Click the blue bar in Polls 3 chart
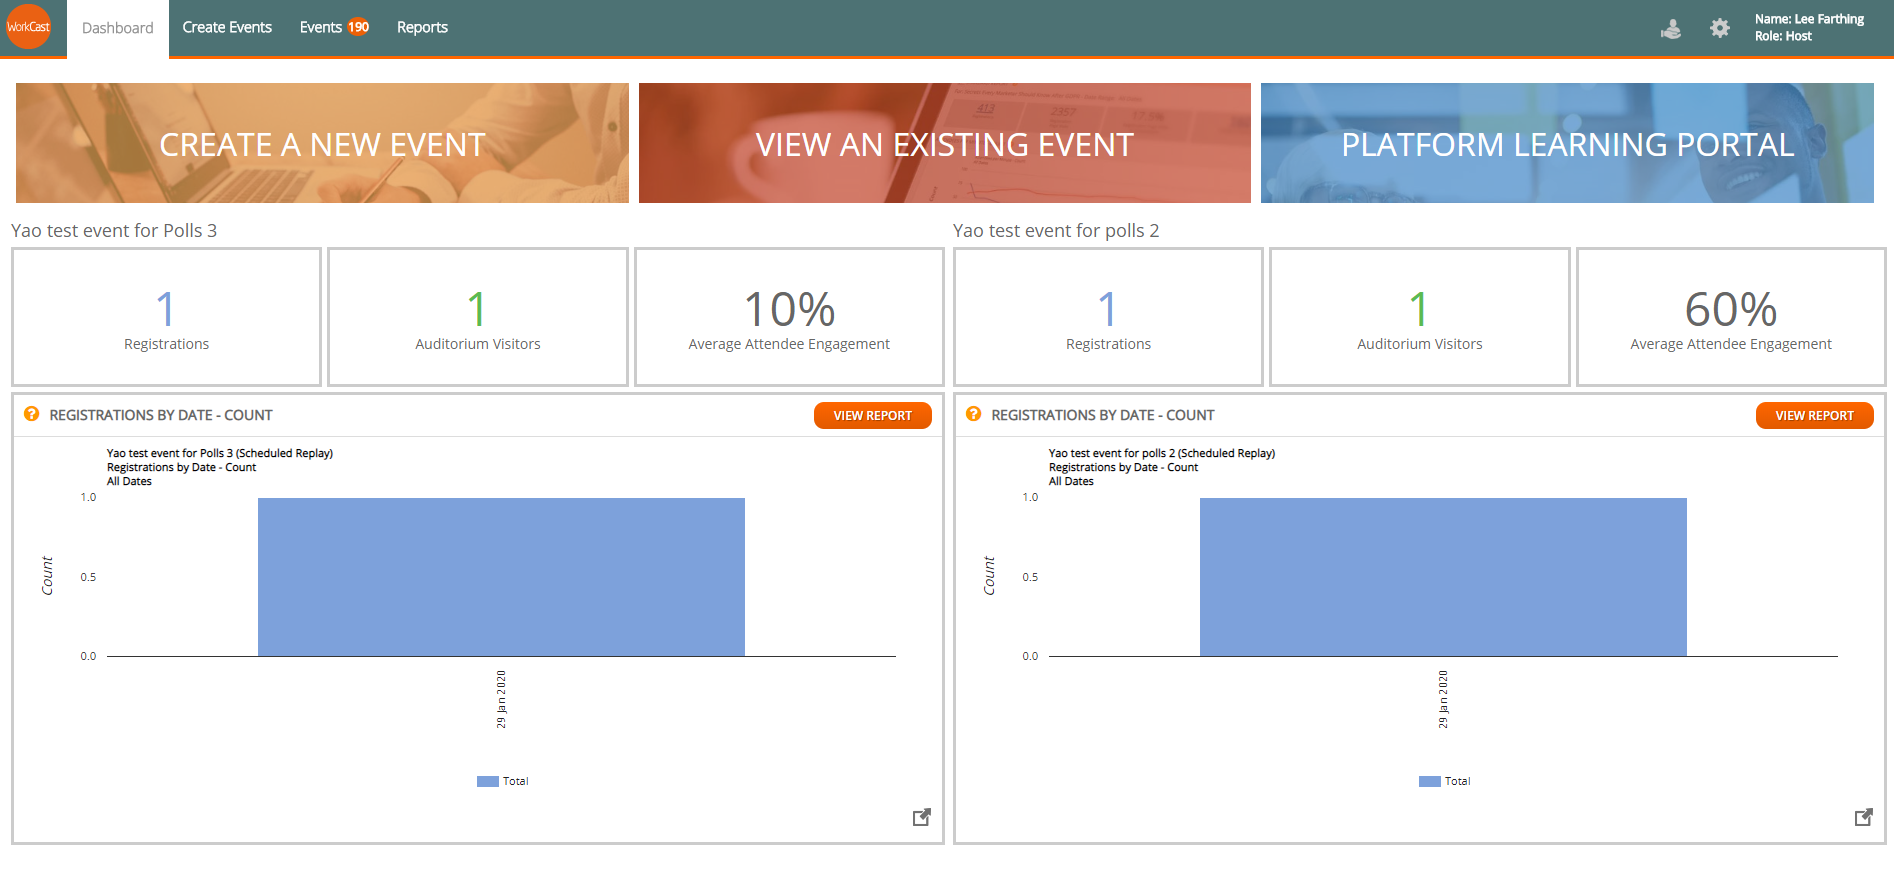This screenshot has height=896, width=1894. click(501, 577)
